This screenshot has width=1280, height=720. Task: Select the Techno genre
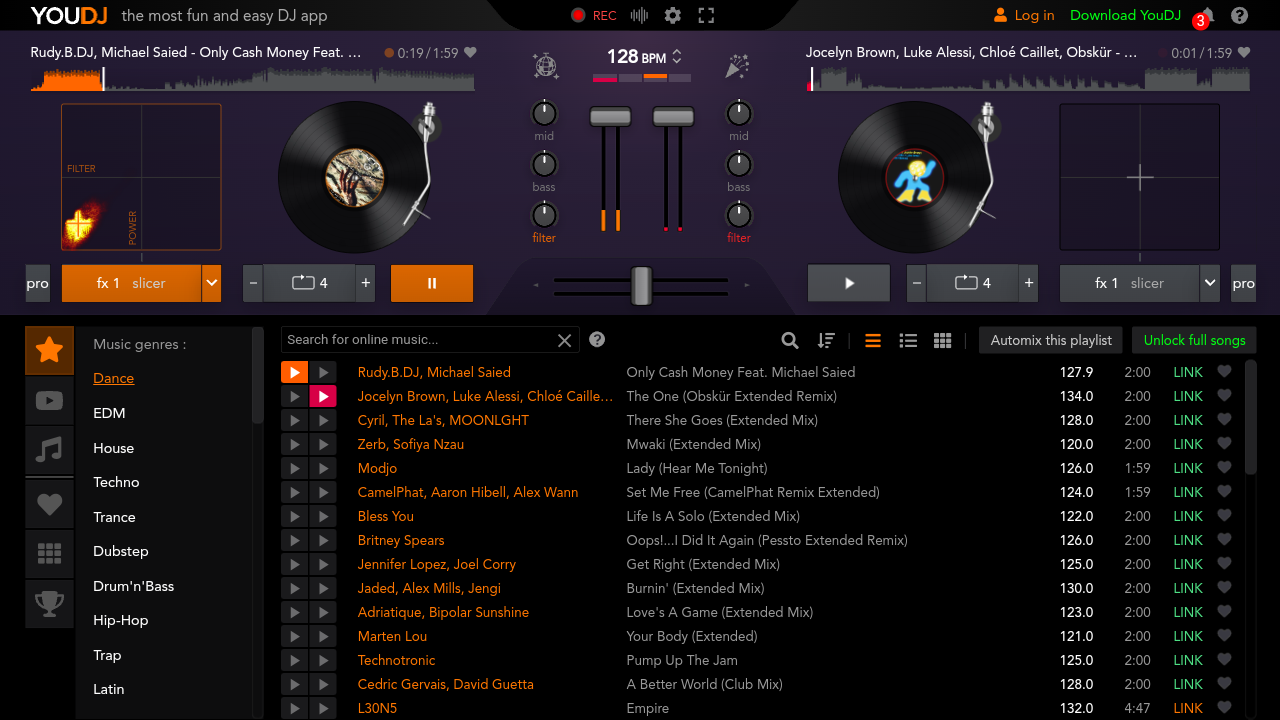pyautogui.click(x=115, y=482)
